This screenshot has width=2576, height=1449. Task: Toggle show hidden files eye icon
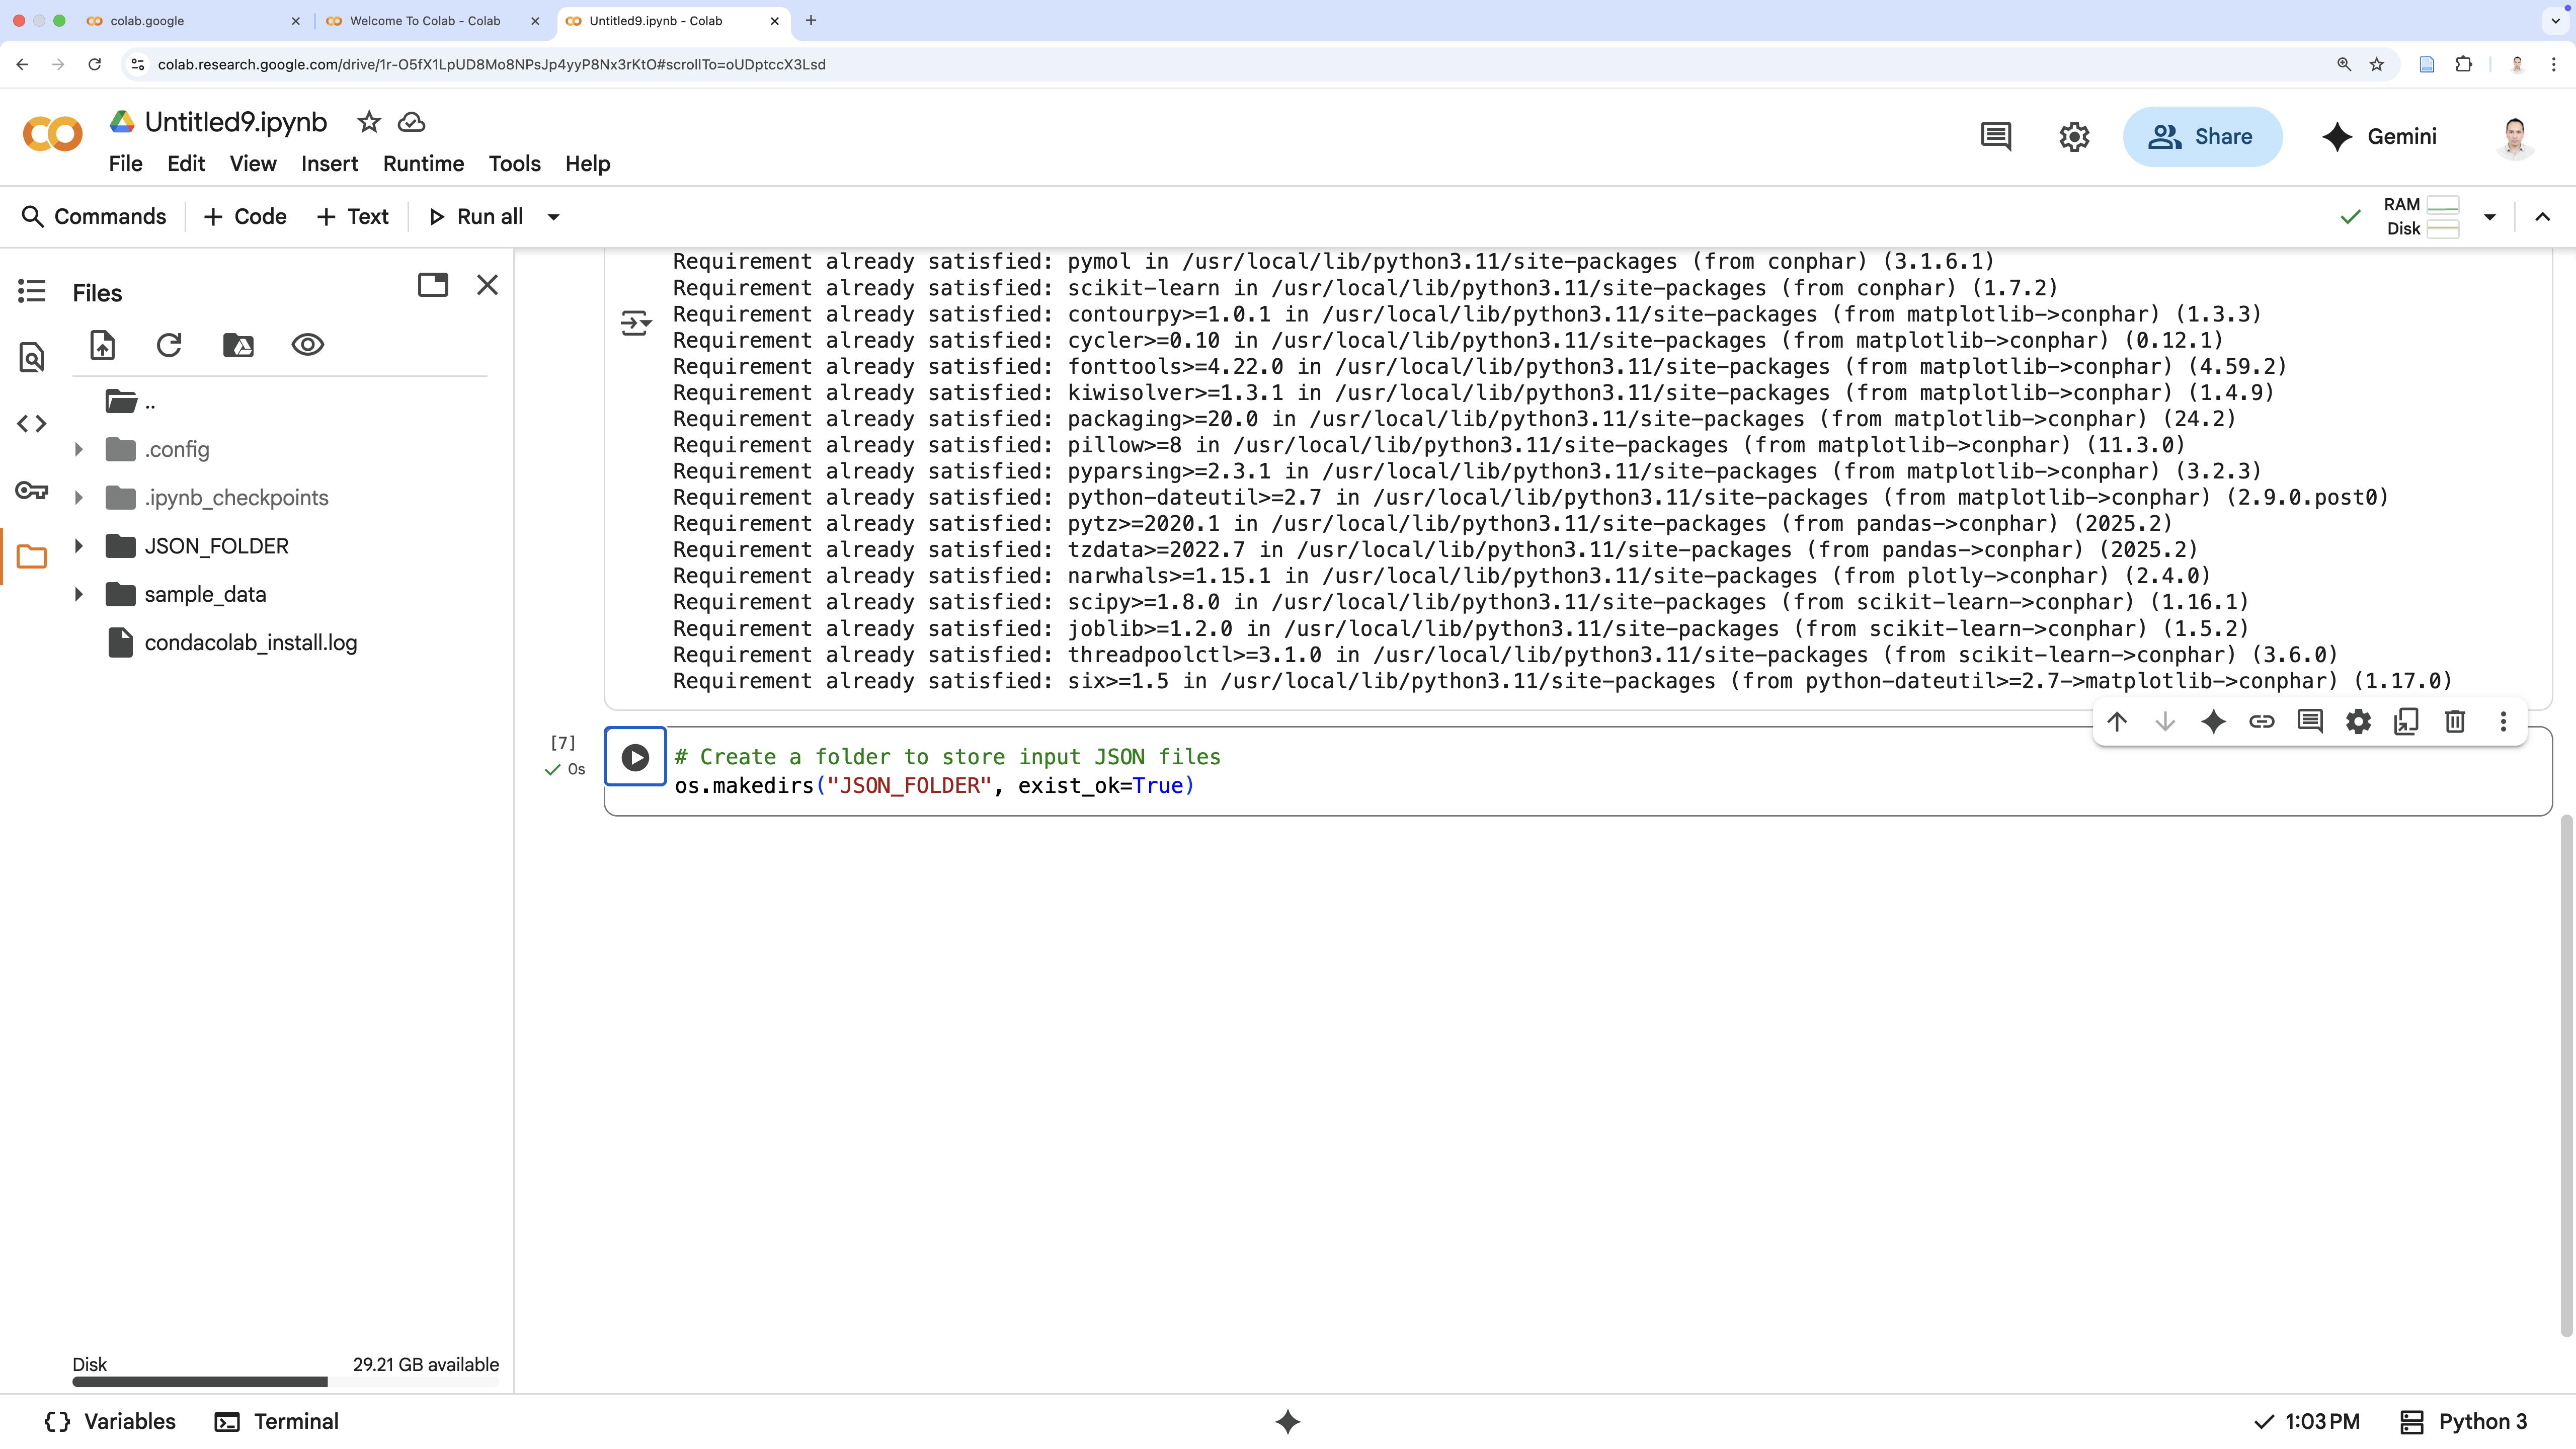point(307,345)
